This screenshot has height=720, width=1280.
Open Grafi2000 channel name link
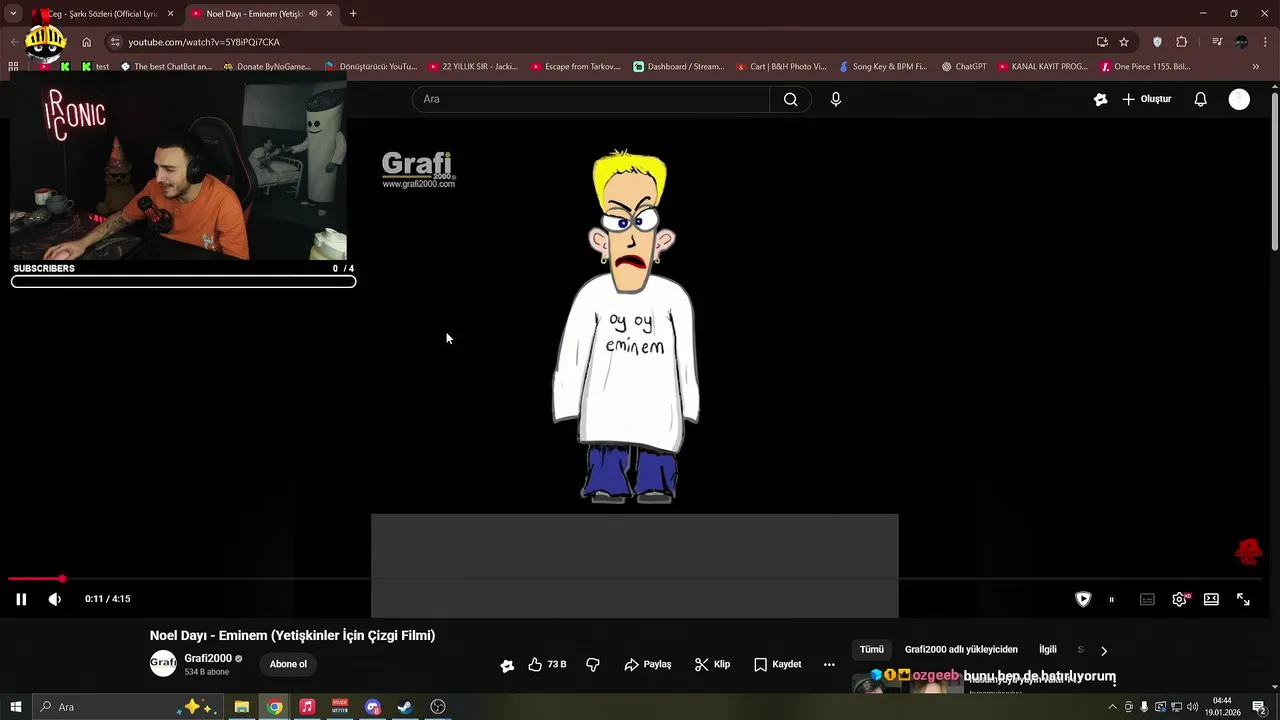tap(208, 658)
